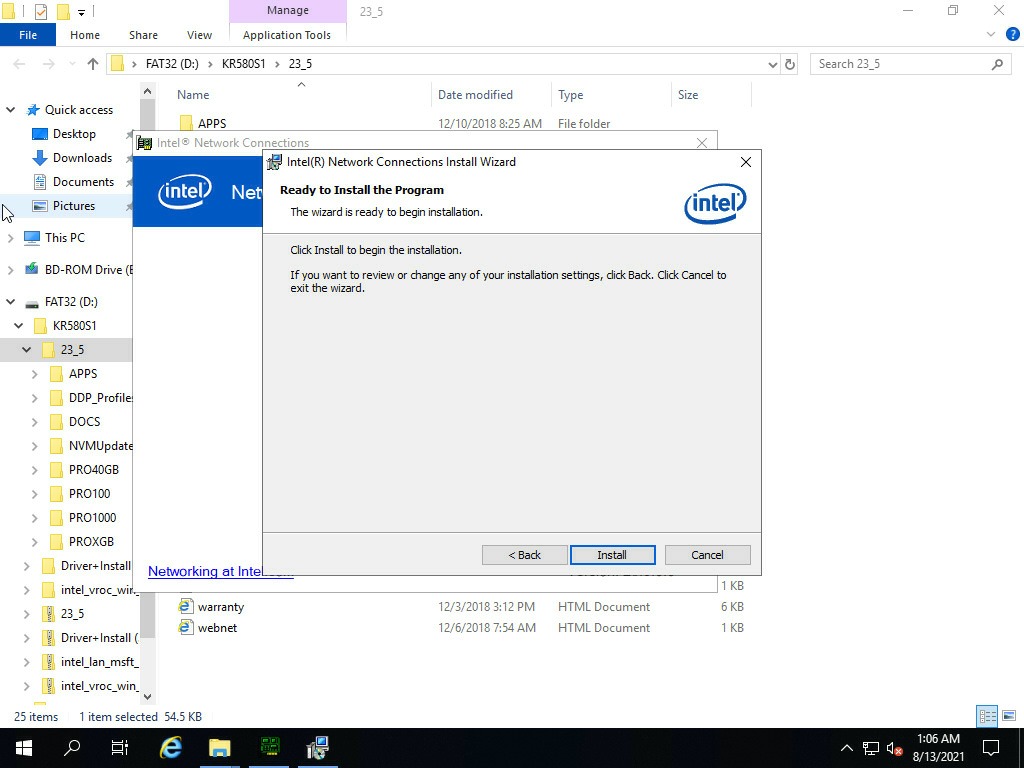Close the Intel Network Connections background window
The height and width of the screenshot is (768, 1024).
[x=701, y=142]
